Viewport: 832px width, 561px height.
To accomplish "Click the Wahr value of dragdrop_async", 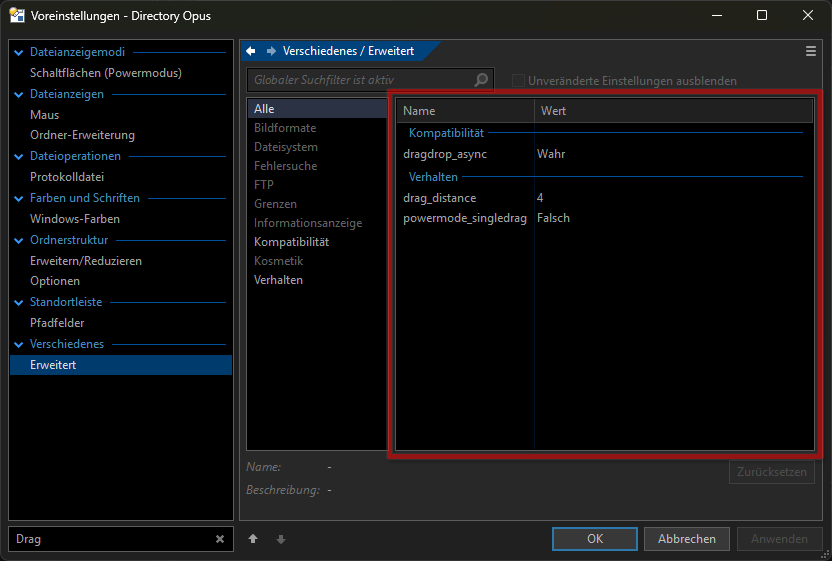I will pos(551,154).
